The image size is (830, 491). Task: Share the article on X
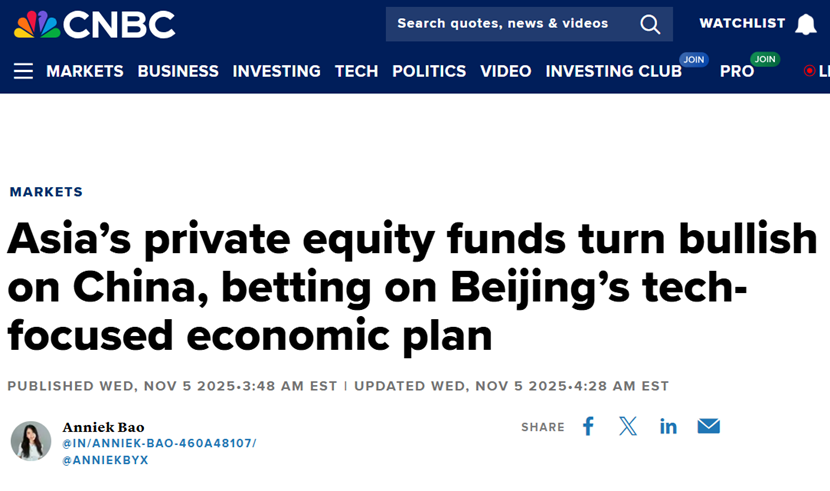pos(628,427)
